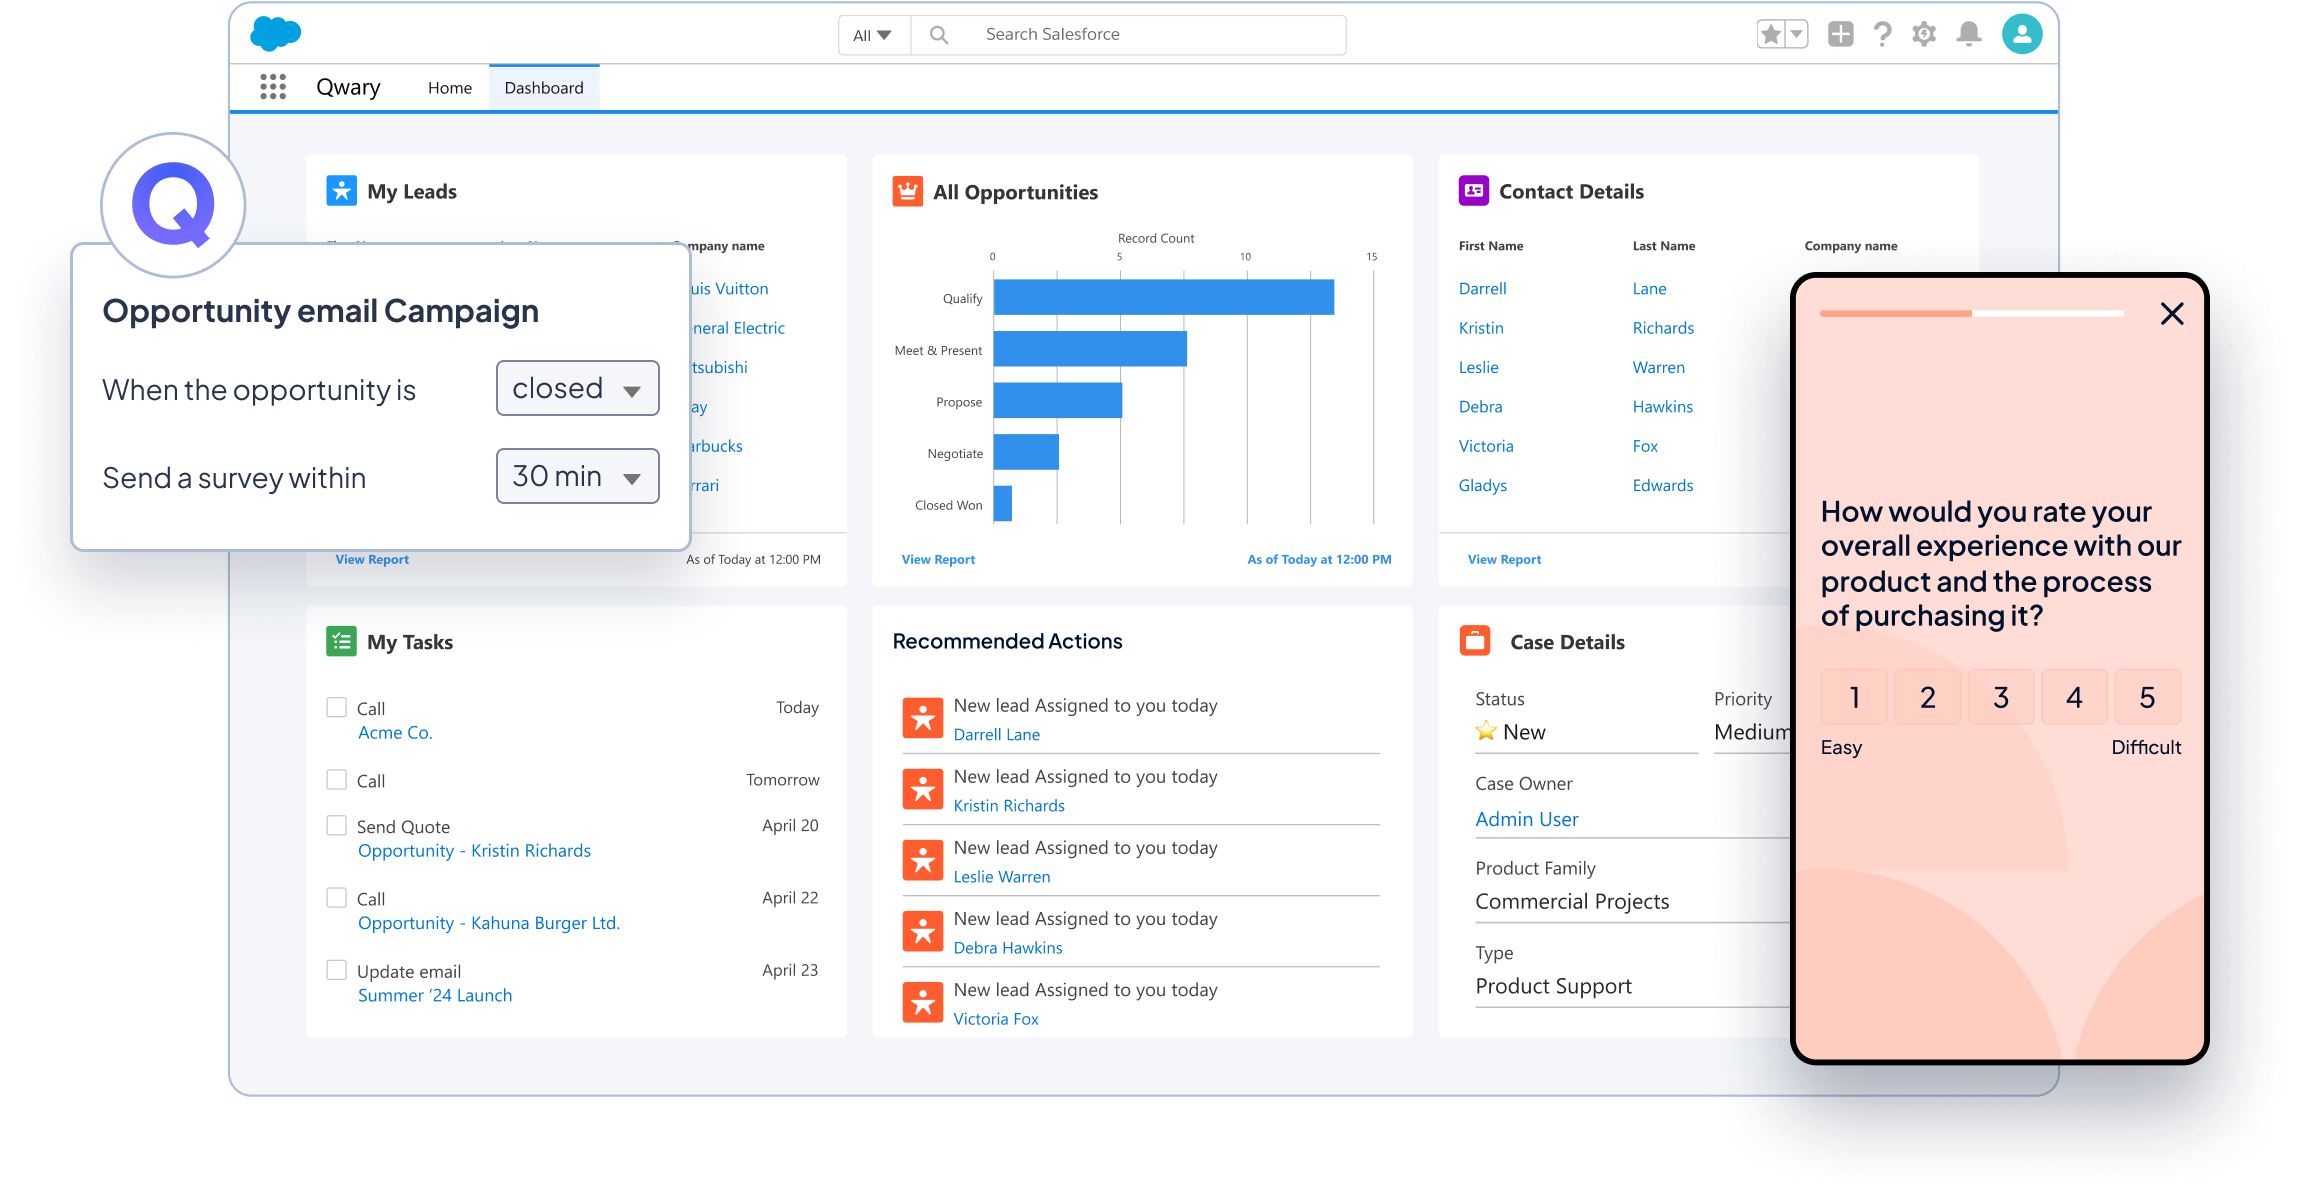
Task: Open Salesforce Help question mark icon
Action: click(x=1882, y=33)
